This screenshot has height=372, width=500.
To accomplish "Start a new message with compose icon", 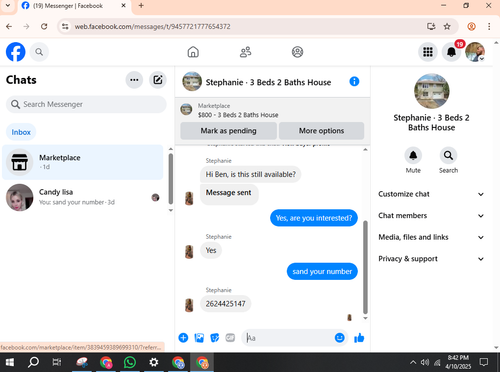I will [x=158, y=80].
